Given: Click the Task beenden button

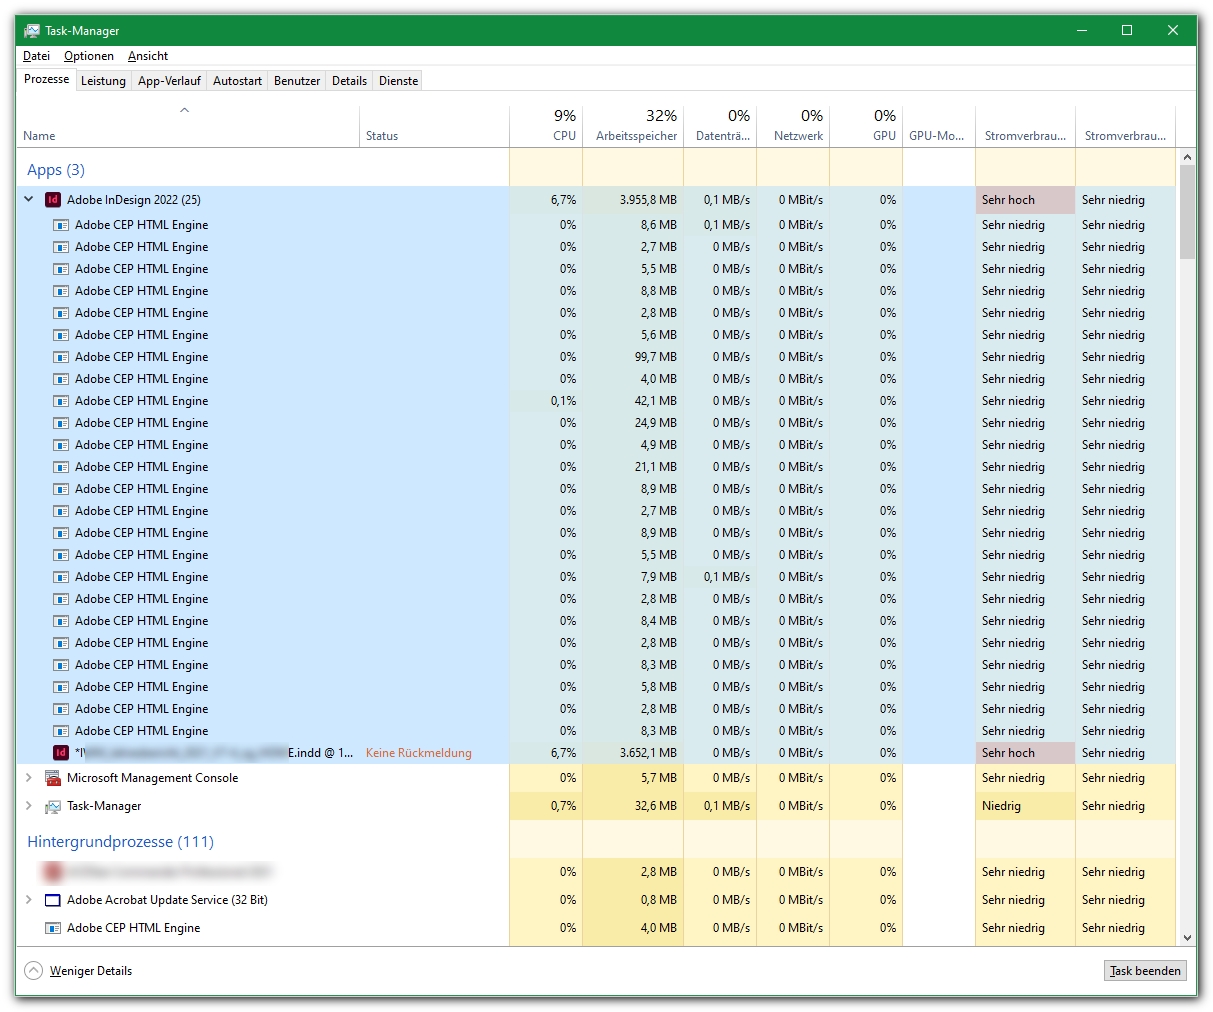Looking at the screenshot, I should pyautogui.click(x=1144, y=970).
